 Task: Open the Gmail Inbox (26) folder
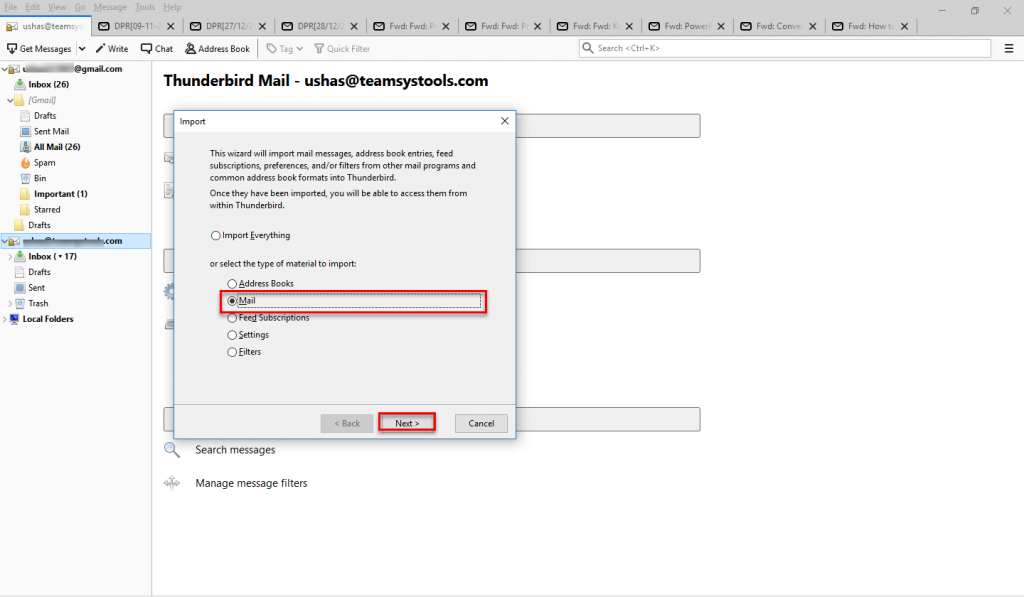(x=48, y=84)
